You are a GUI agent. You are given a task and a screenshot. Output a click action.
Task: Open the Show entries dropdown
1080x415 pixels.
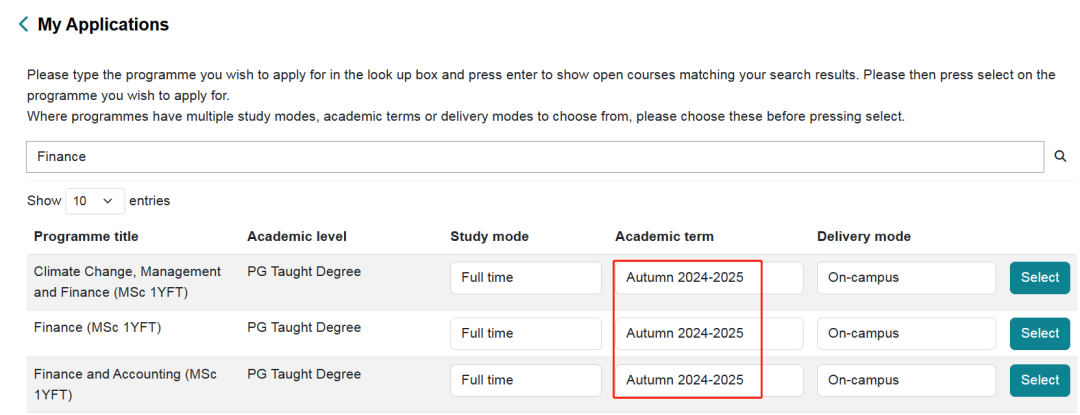(95, 201)
